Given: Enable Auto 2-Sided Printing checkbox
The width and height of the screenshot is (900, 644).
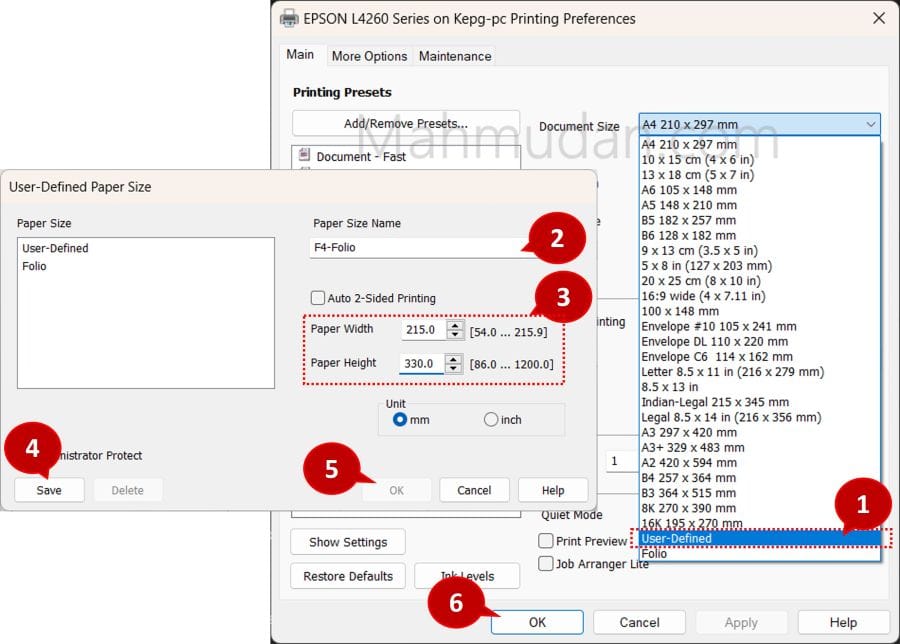Looking at the screenshot, I should point(318,298).
